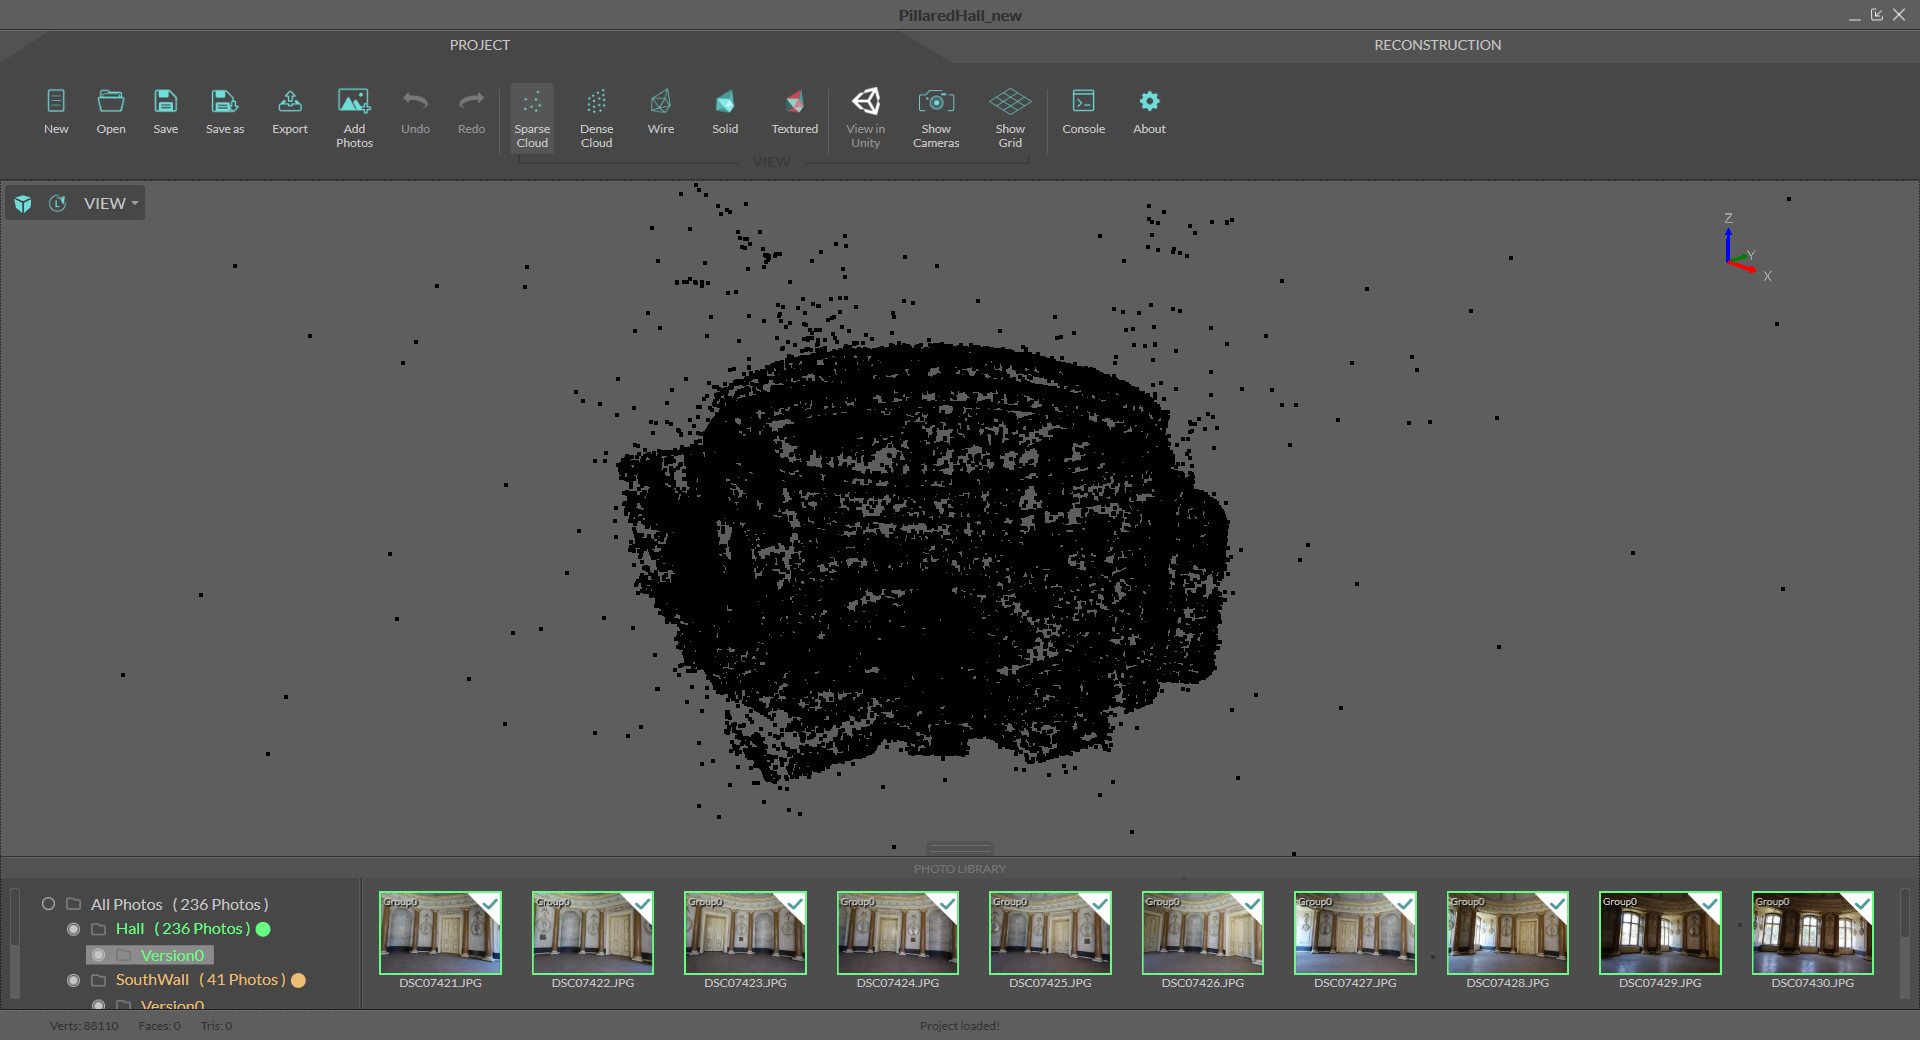
Task: Show Cameras in the viewport
Action: click(935, 115)
